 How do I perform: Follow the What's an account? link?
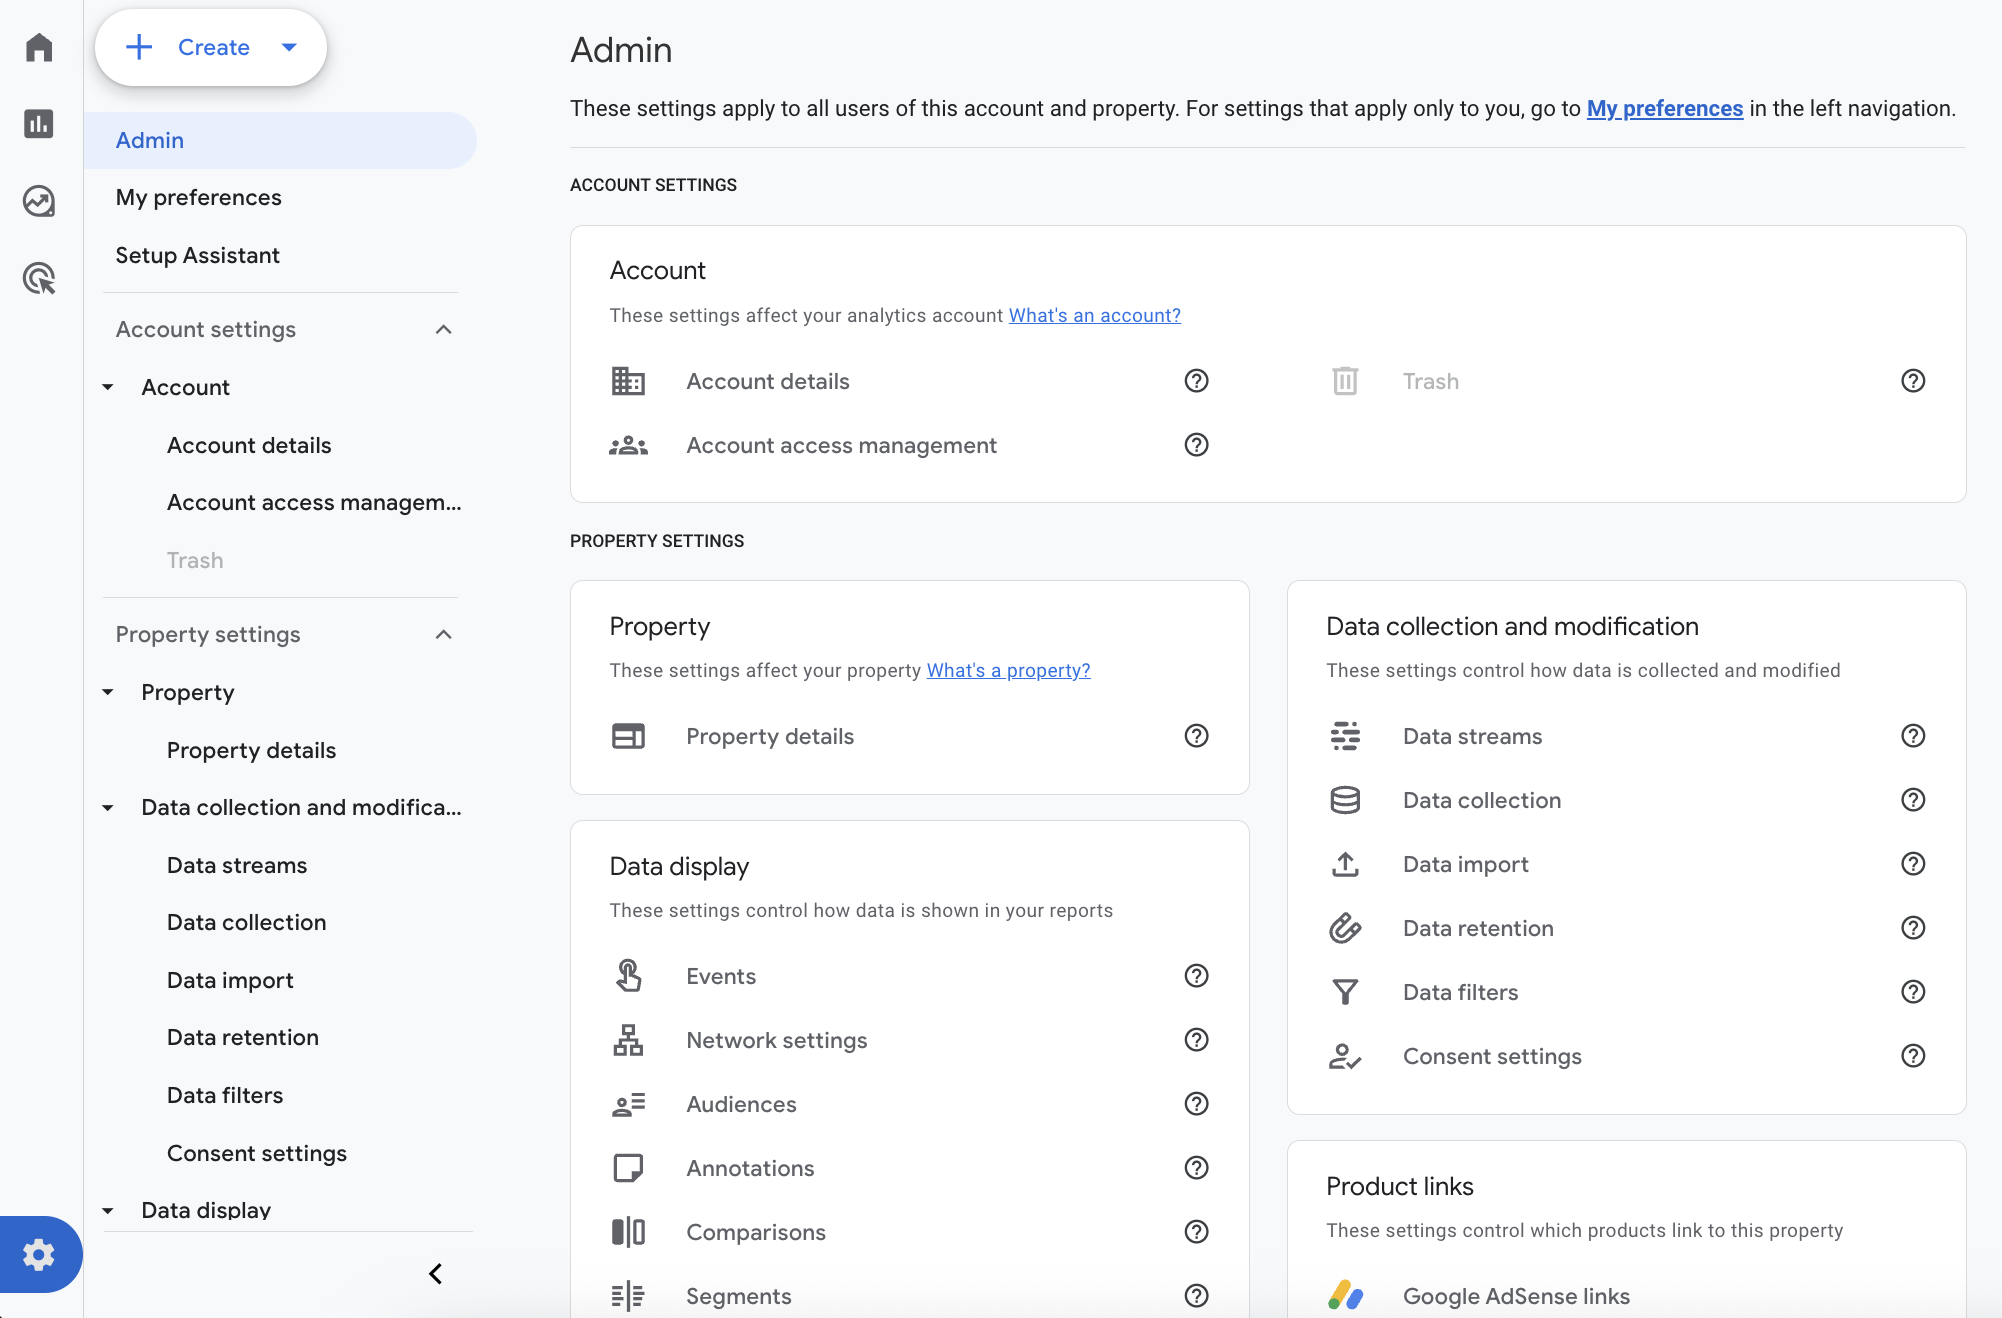point(1094,315)
